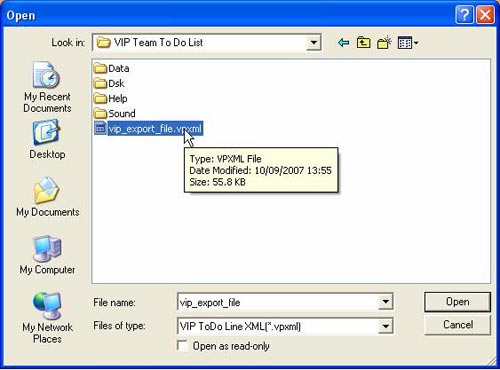Enable Open as read-only checkbox
Viewport: 500px width, 370px height.
pos(182,346)
